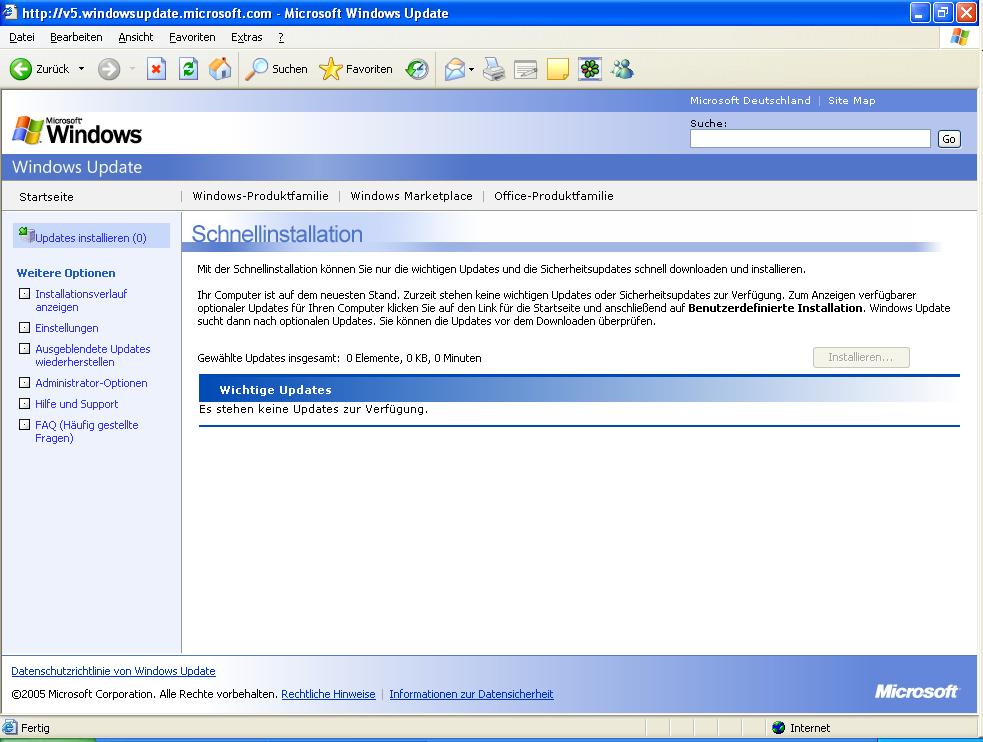Click the Wichtige Updates section header
This screenshot has height=742, width=983.
pyautogui.click(x=579, y=389)
